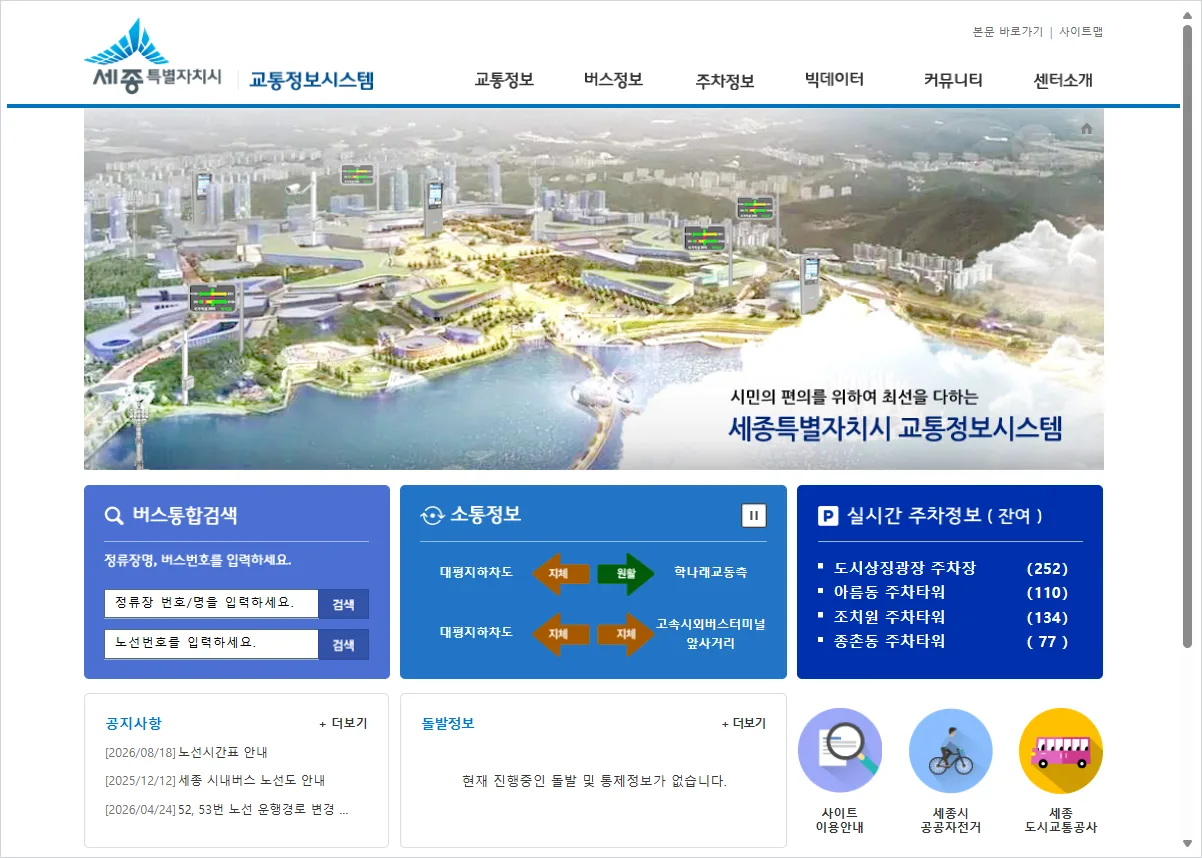
Task: Open the 사이트맵 link
Action: 1081,32
